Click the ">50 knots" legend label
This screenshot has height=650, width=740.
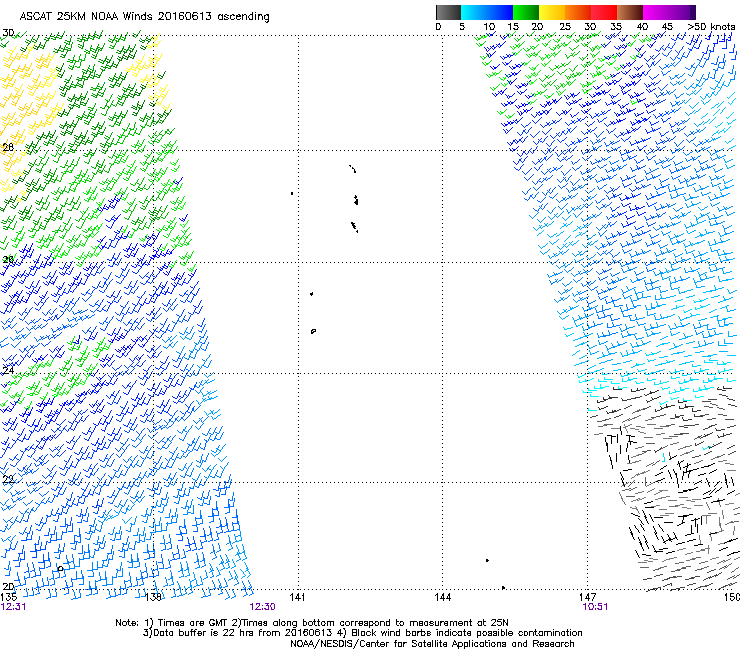tap(711, 27)
